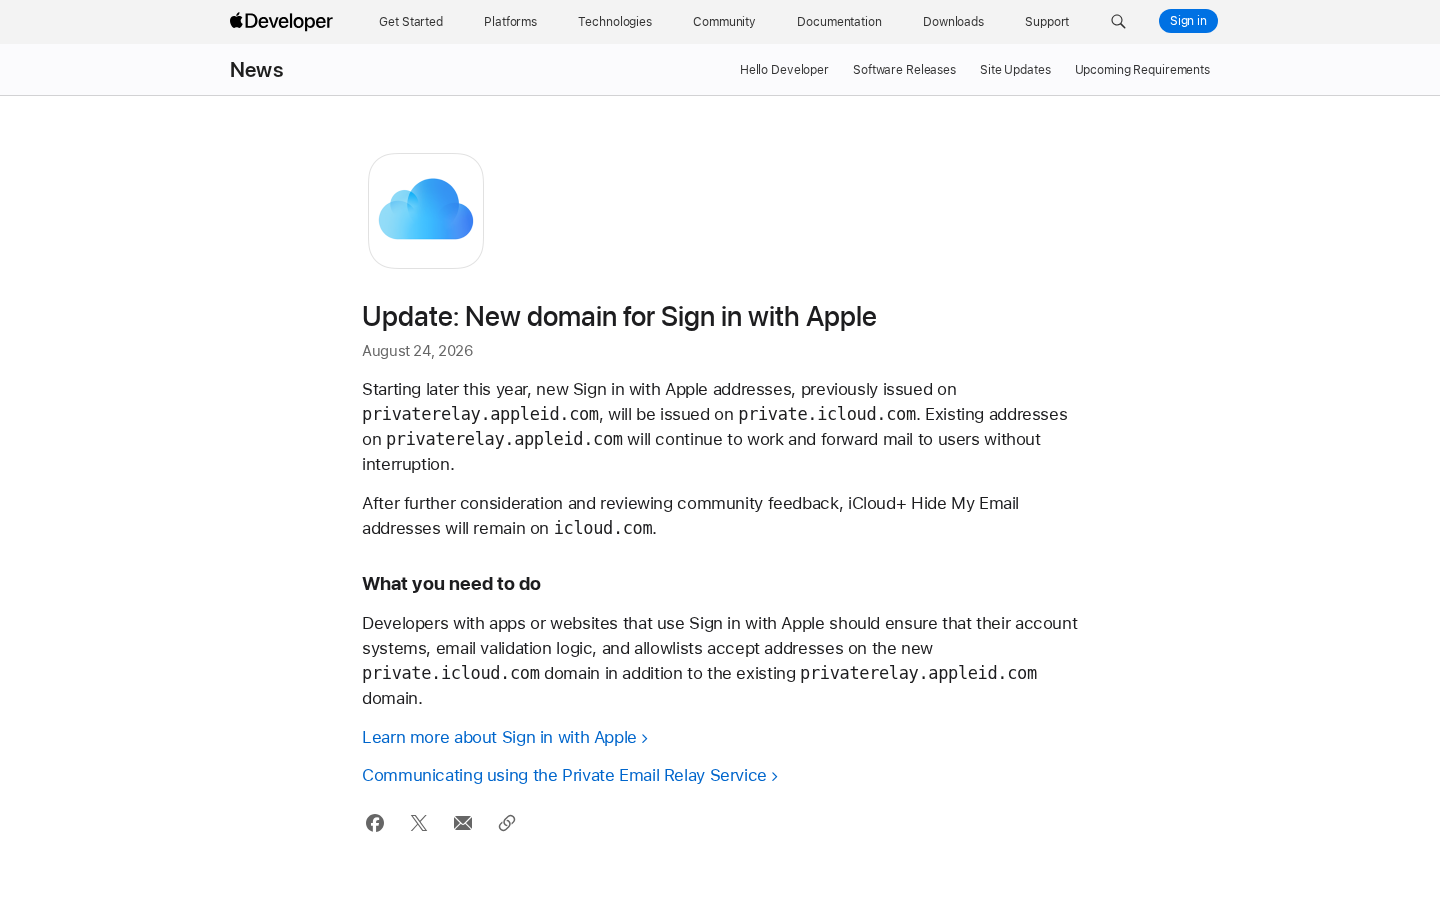1440x900 pixels.
Task: Open Private Email Relay Service link
Action: [570, 775]
